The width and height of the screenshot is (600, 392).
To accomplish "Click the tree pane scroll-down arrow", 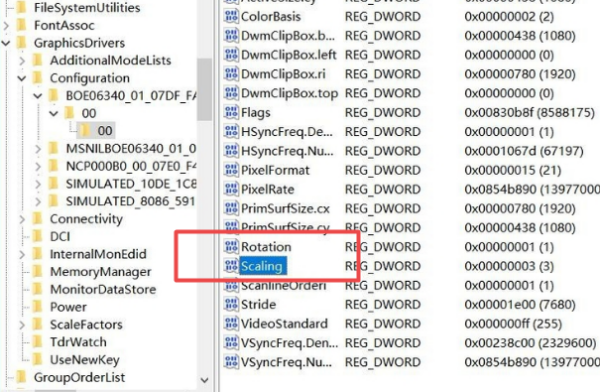I will 205,380.
